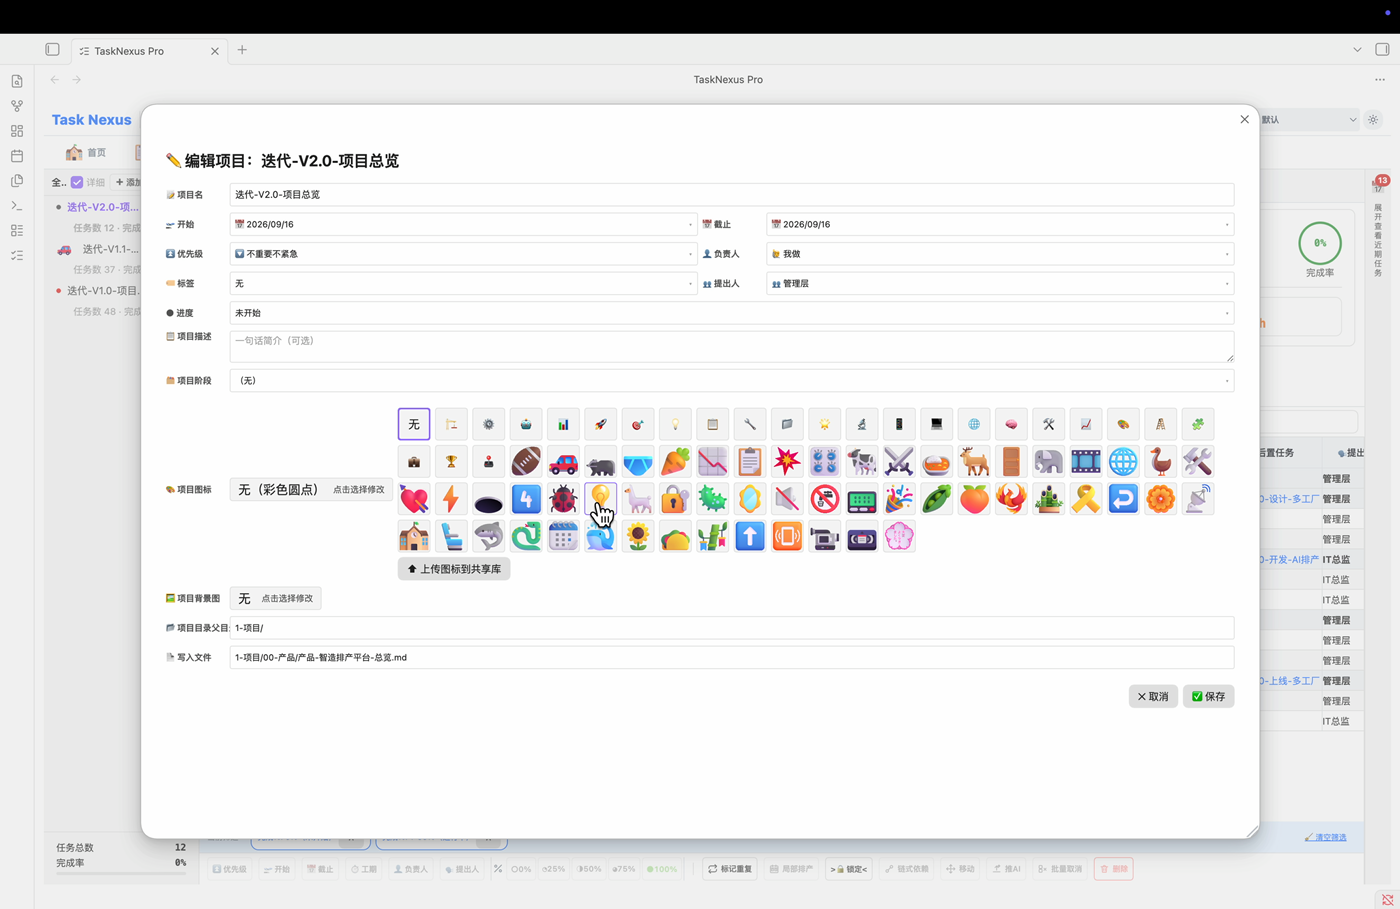Save the project with 保存 button
1400x909 pixels.
(1208, 696)
